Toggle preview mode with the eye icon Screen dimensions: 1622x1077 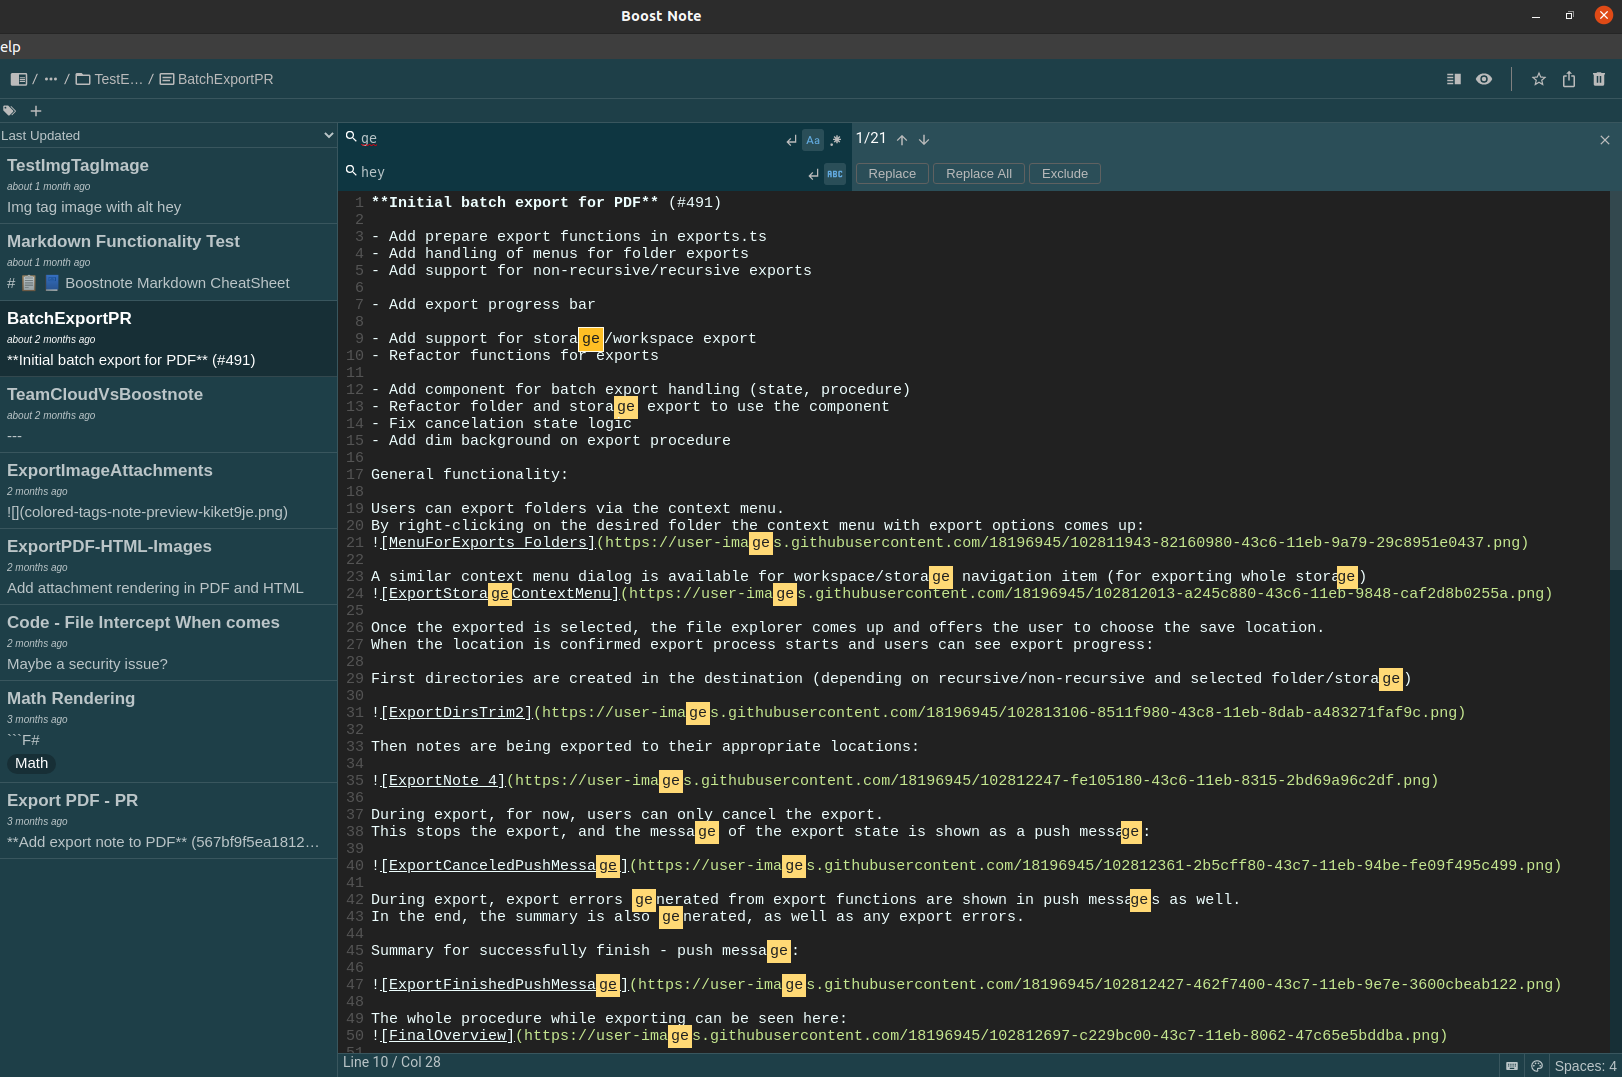coord(1484,79)
